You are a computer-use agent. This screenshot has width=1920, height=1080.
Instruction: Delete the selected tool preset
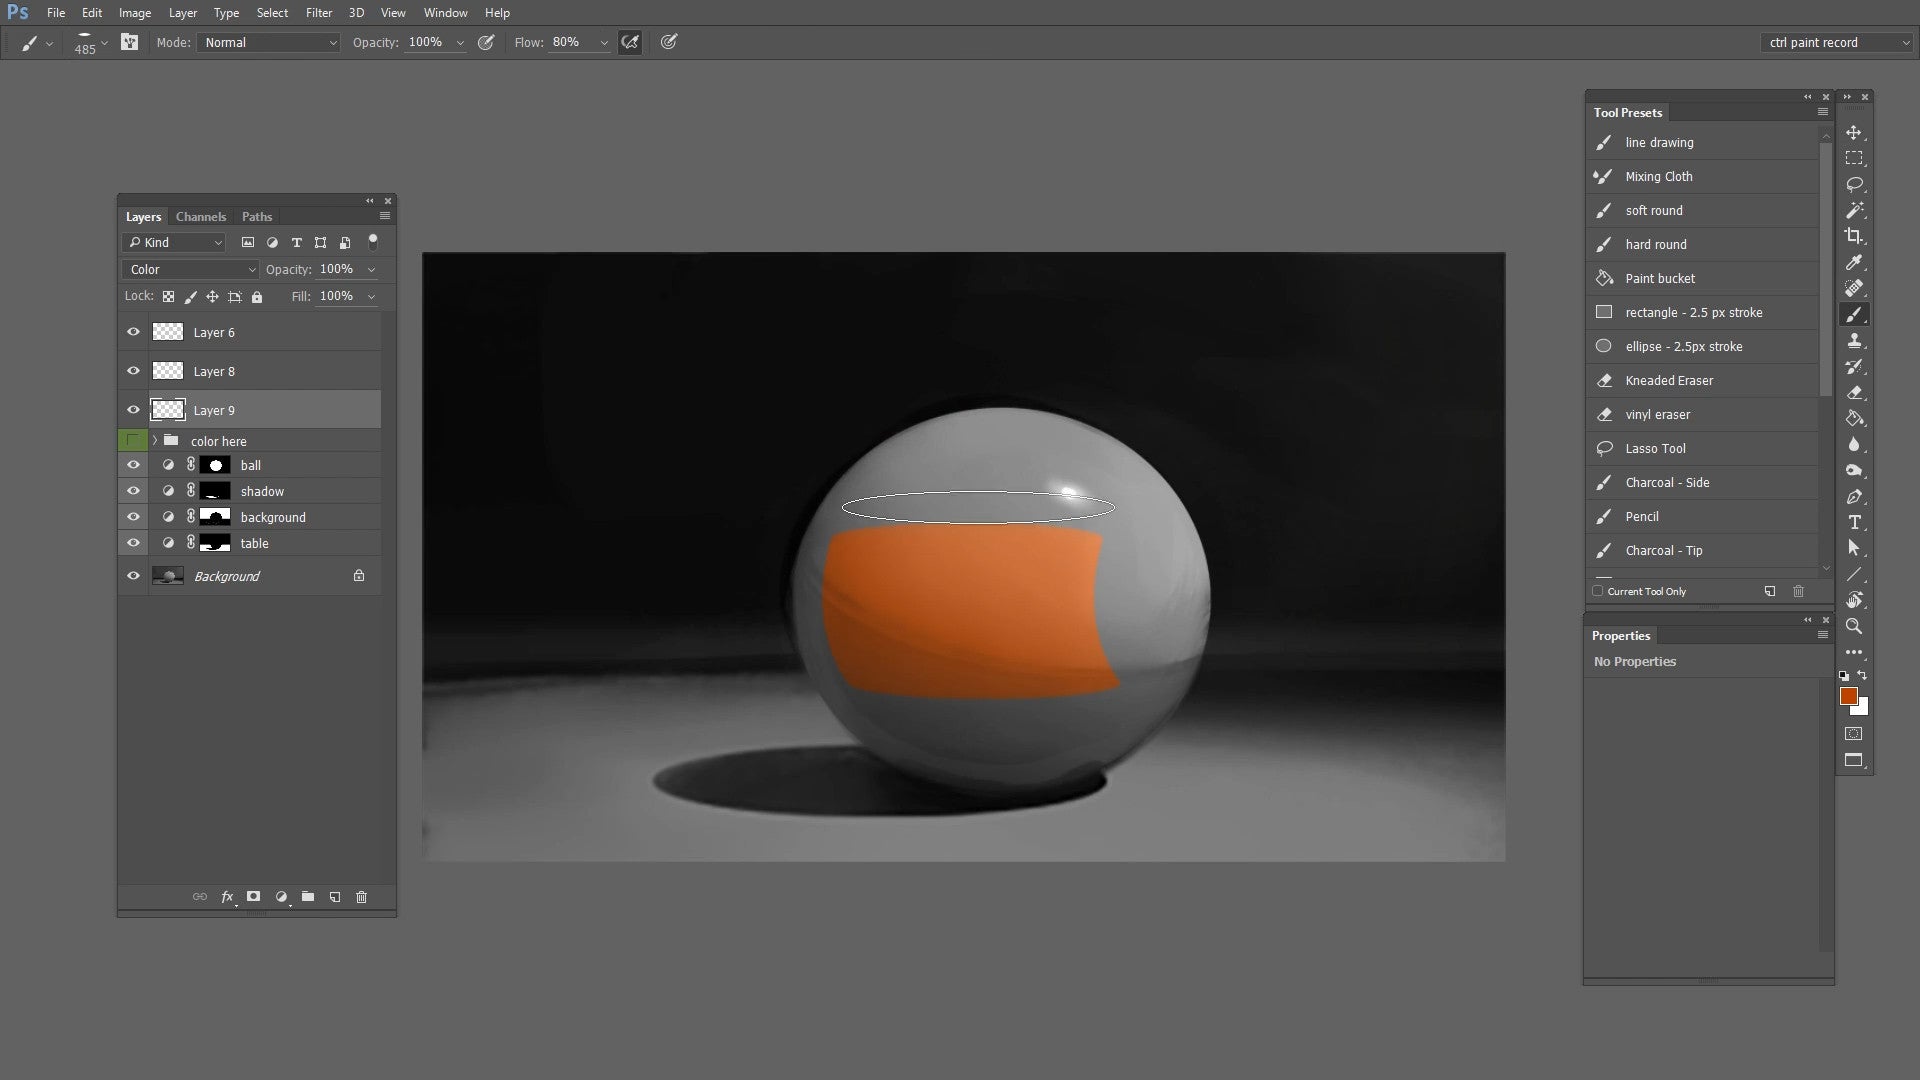pyautogui.click(x=1797, y=591)
